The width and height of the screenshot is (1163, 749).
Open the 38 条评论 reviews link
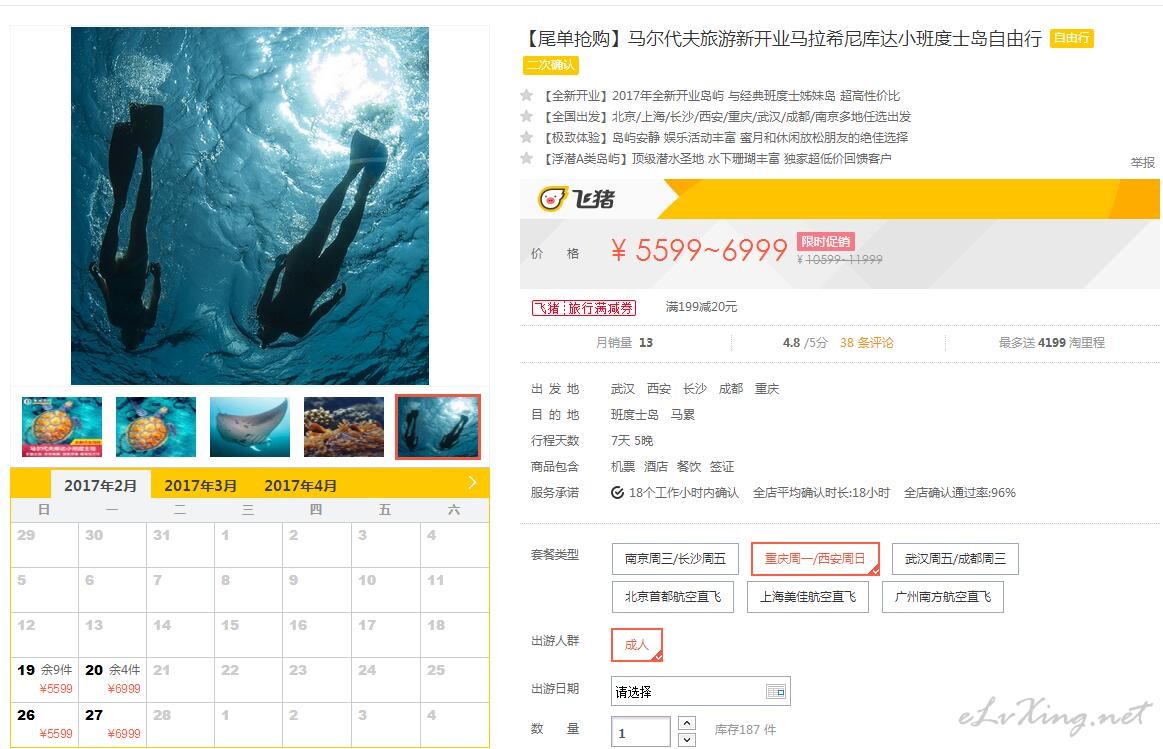[866, 343]
